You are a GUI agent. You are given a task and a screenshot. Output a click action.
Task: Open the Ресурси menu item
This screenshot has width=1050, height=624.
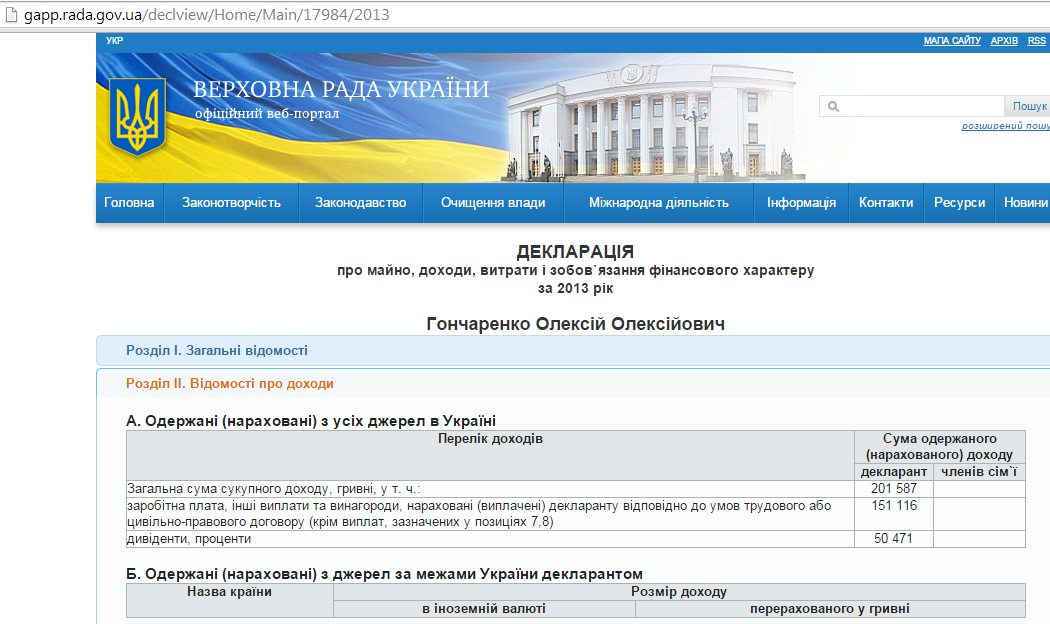point(959,202)
